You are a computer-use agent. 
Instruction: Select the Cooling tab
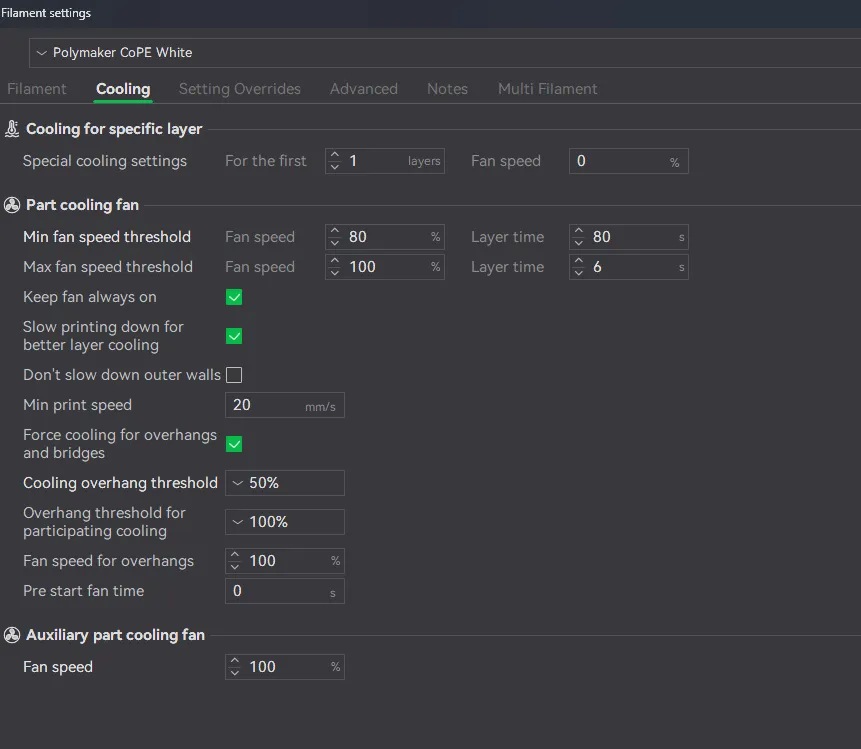click(123, 89)
